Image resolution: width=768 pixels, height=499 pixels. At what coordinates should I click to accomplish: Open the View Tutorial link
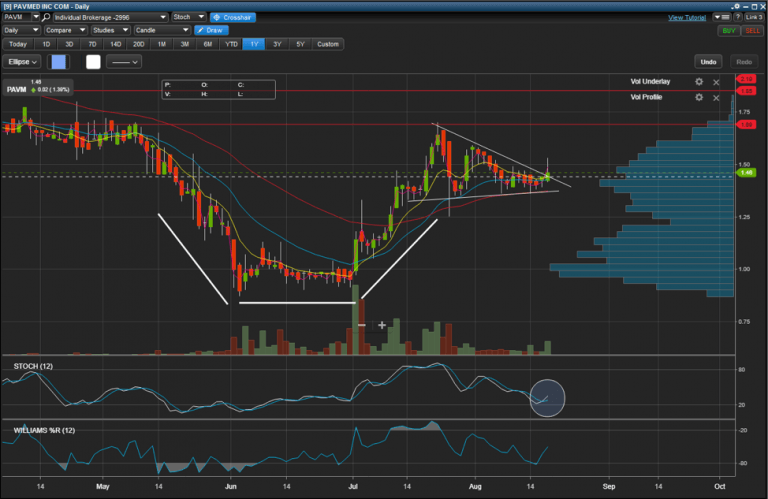coord(687,18)
